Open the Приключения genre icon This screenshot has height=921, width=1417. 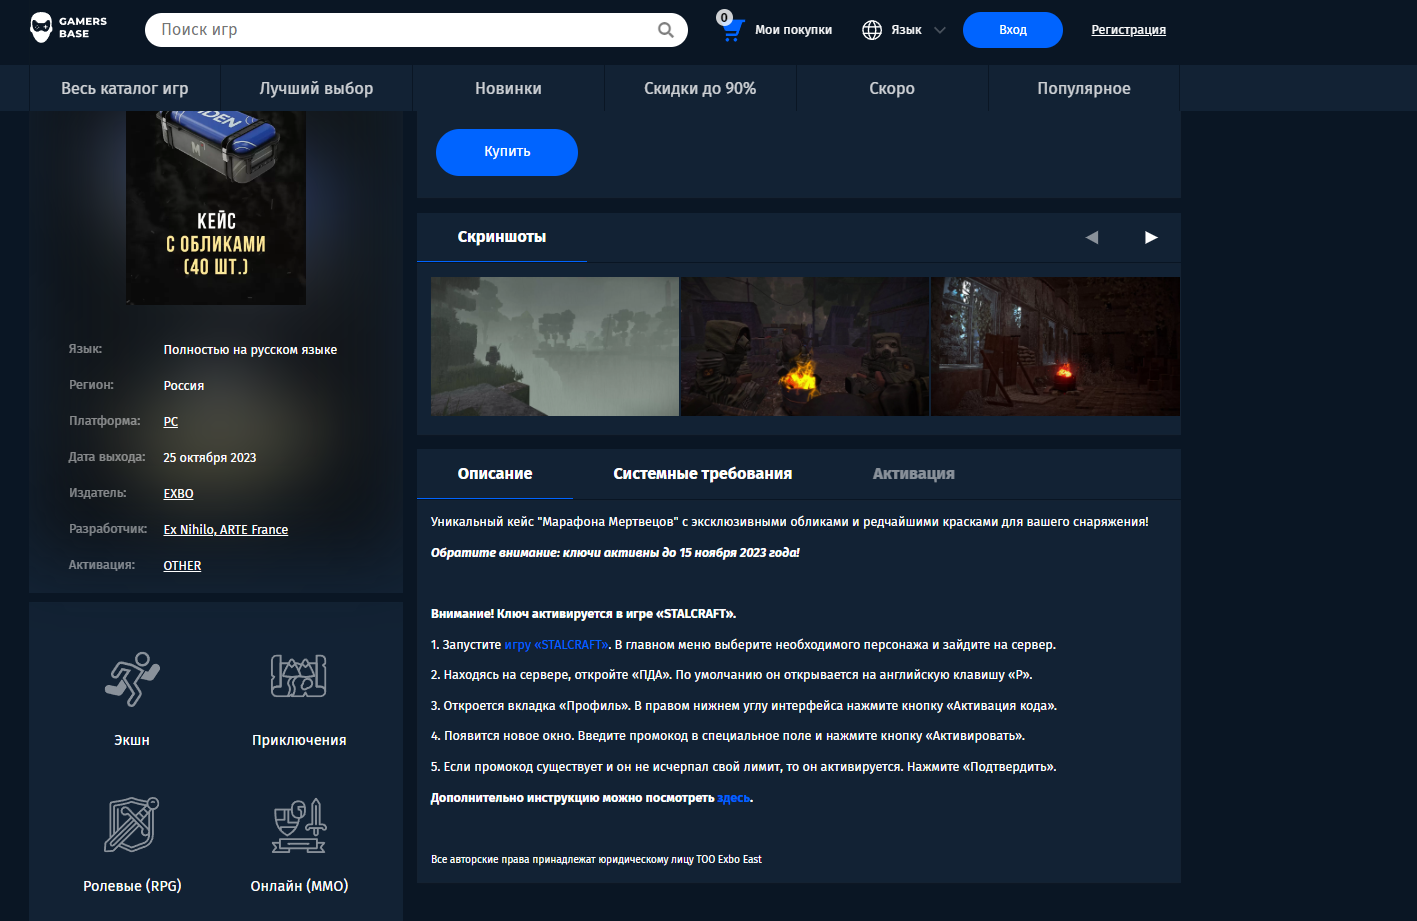(x=299, y=676)
